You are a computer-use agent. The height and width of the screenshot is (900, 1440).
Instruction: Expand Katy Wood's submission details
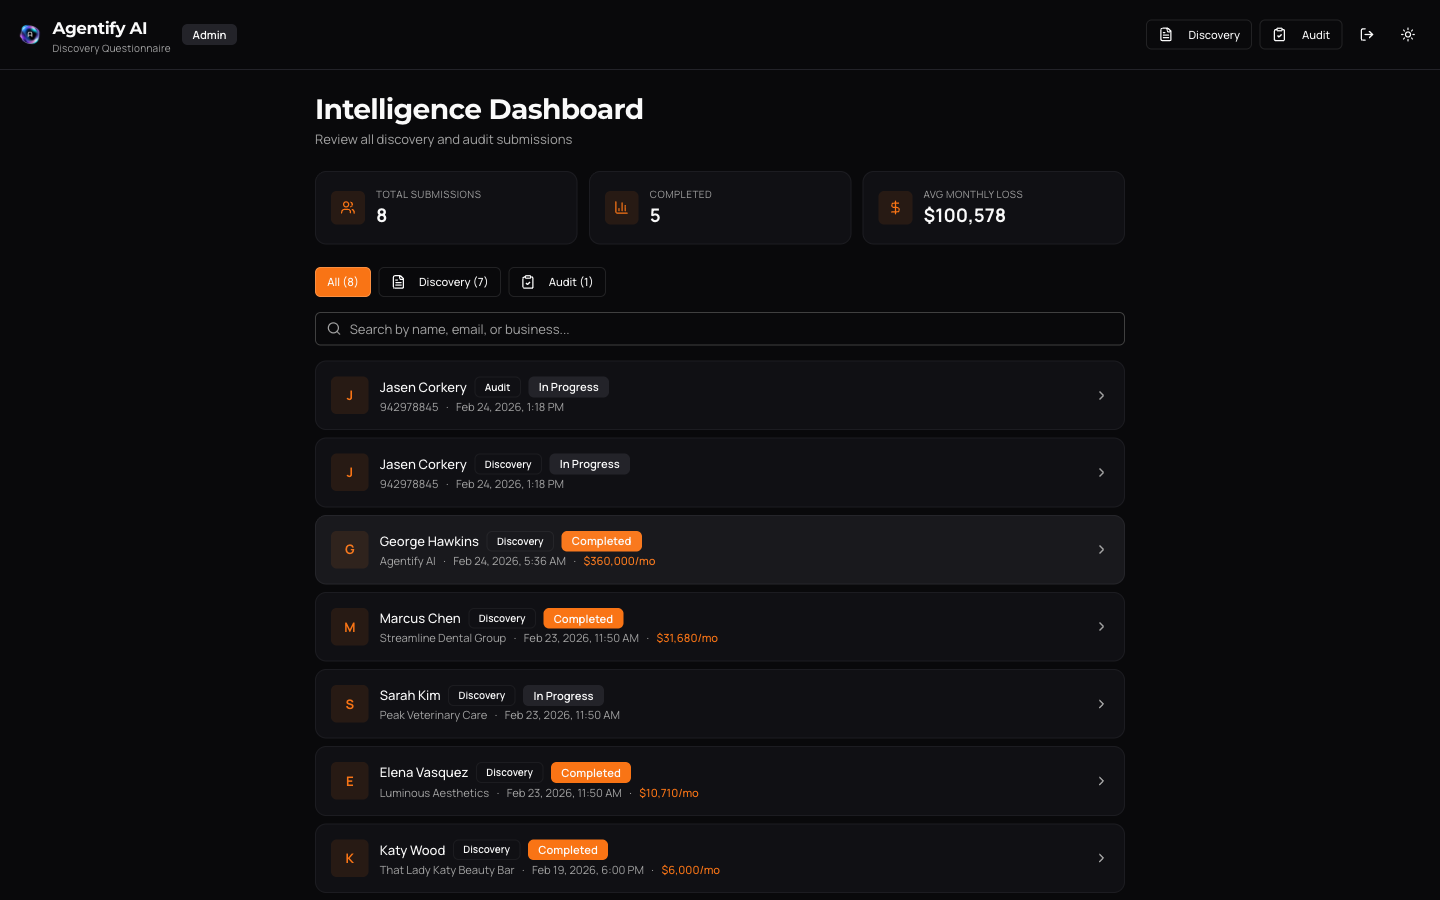pyautogui.click(x=1101, y=858)
